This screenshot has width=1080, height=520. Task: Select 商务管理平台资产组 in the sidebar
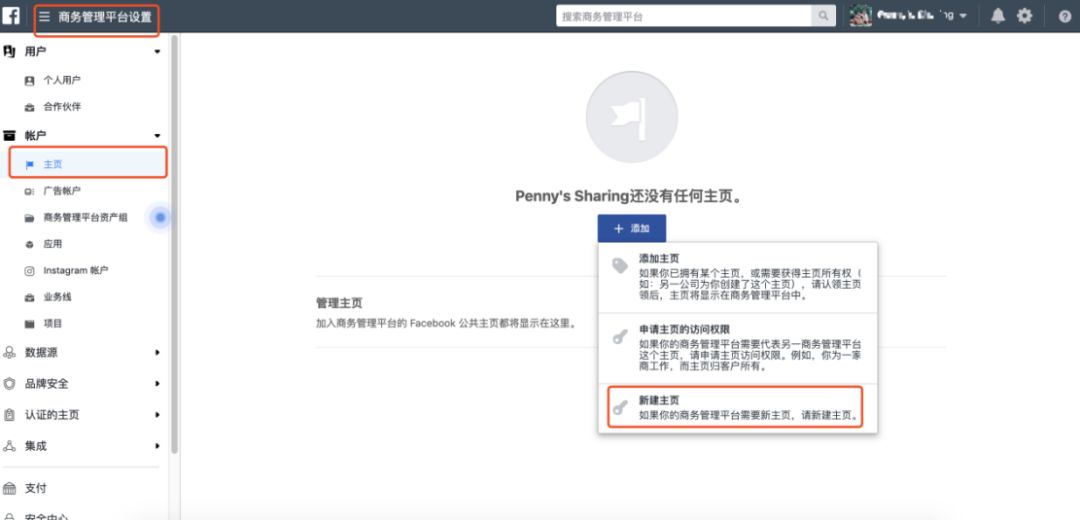(x=85, y=218)
